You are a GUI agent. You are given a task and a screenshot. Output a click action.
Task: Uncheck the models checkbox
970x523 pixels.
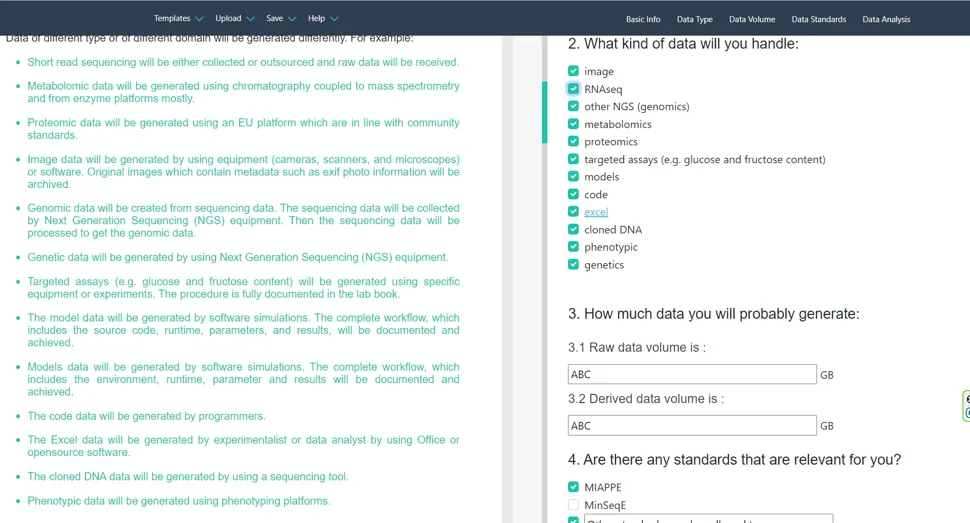click(x=573, y=176)
